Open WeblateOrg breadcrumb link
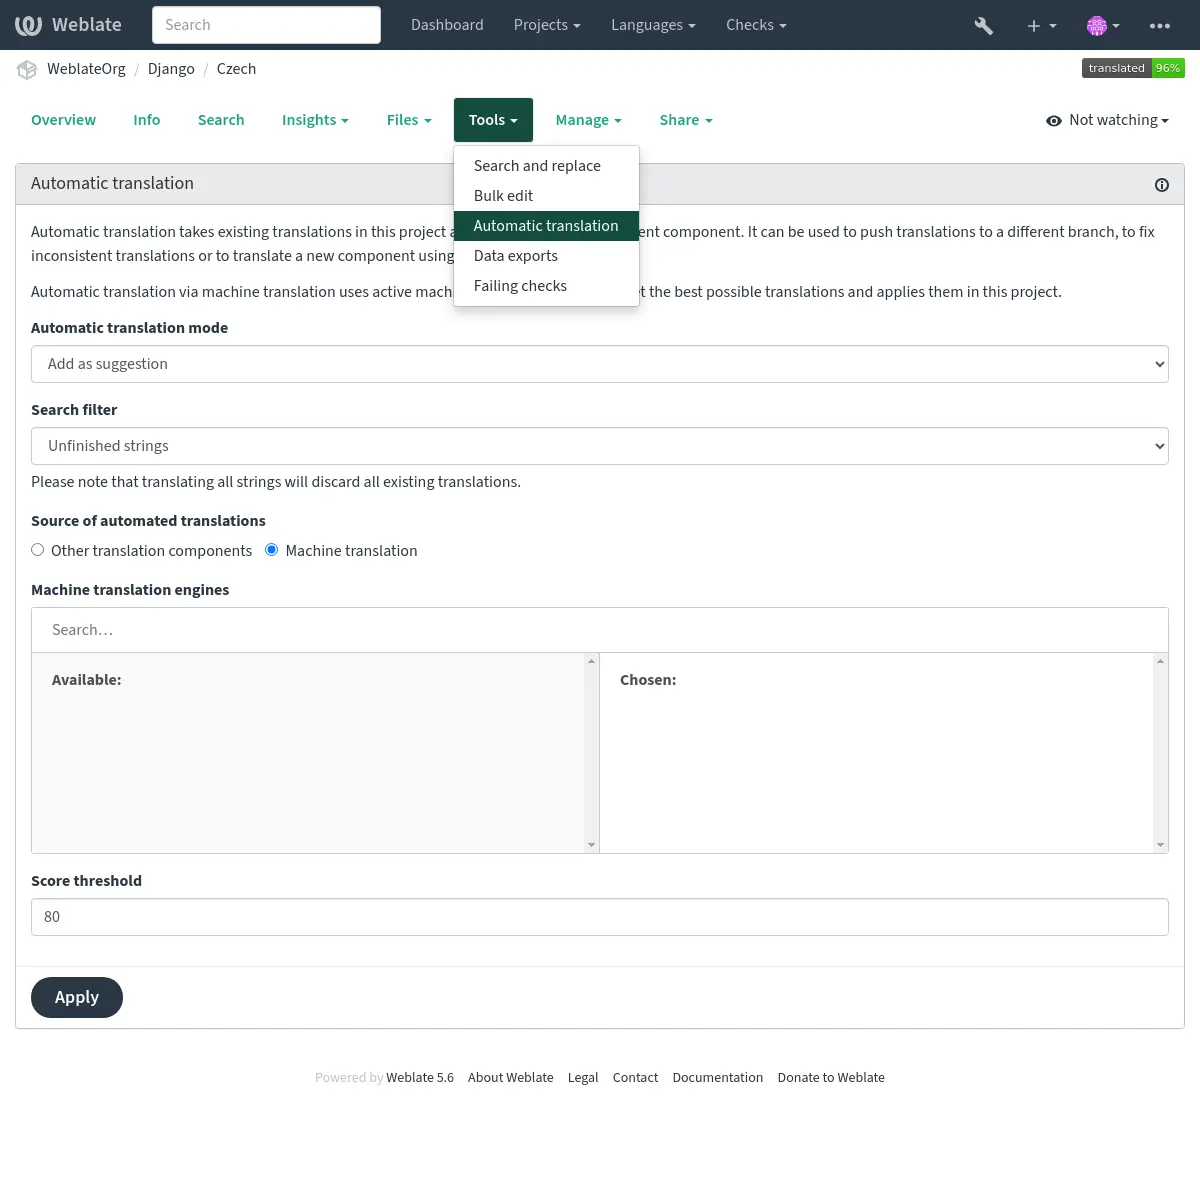The height and width of the screenshot is (1189, 1200). [86, 69]
